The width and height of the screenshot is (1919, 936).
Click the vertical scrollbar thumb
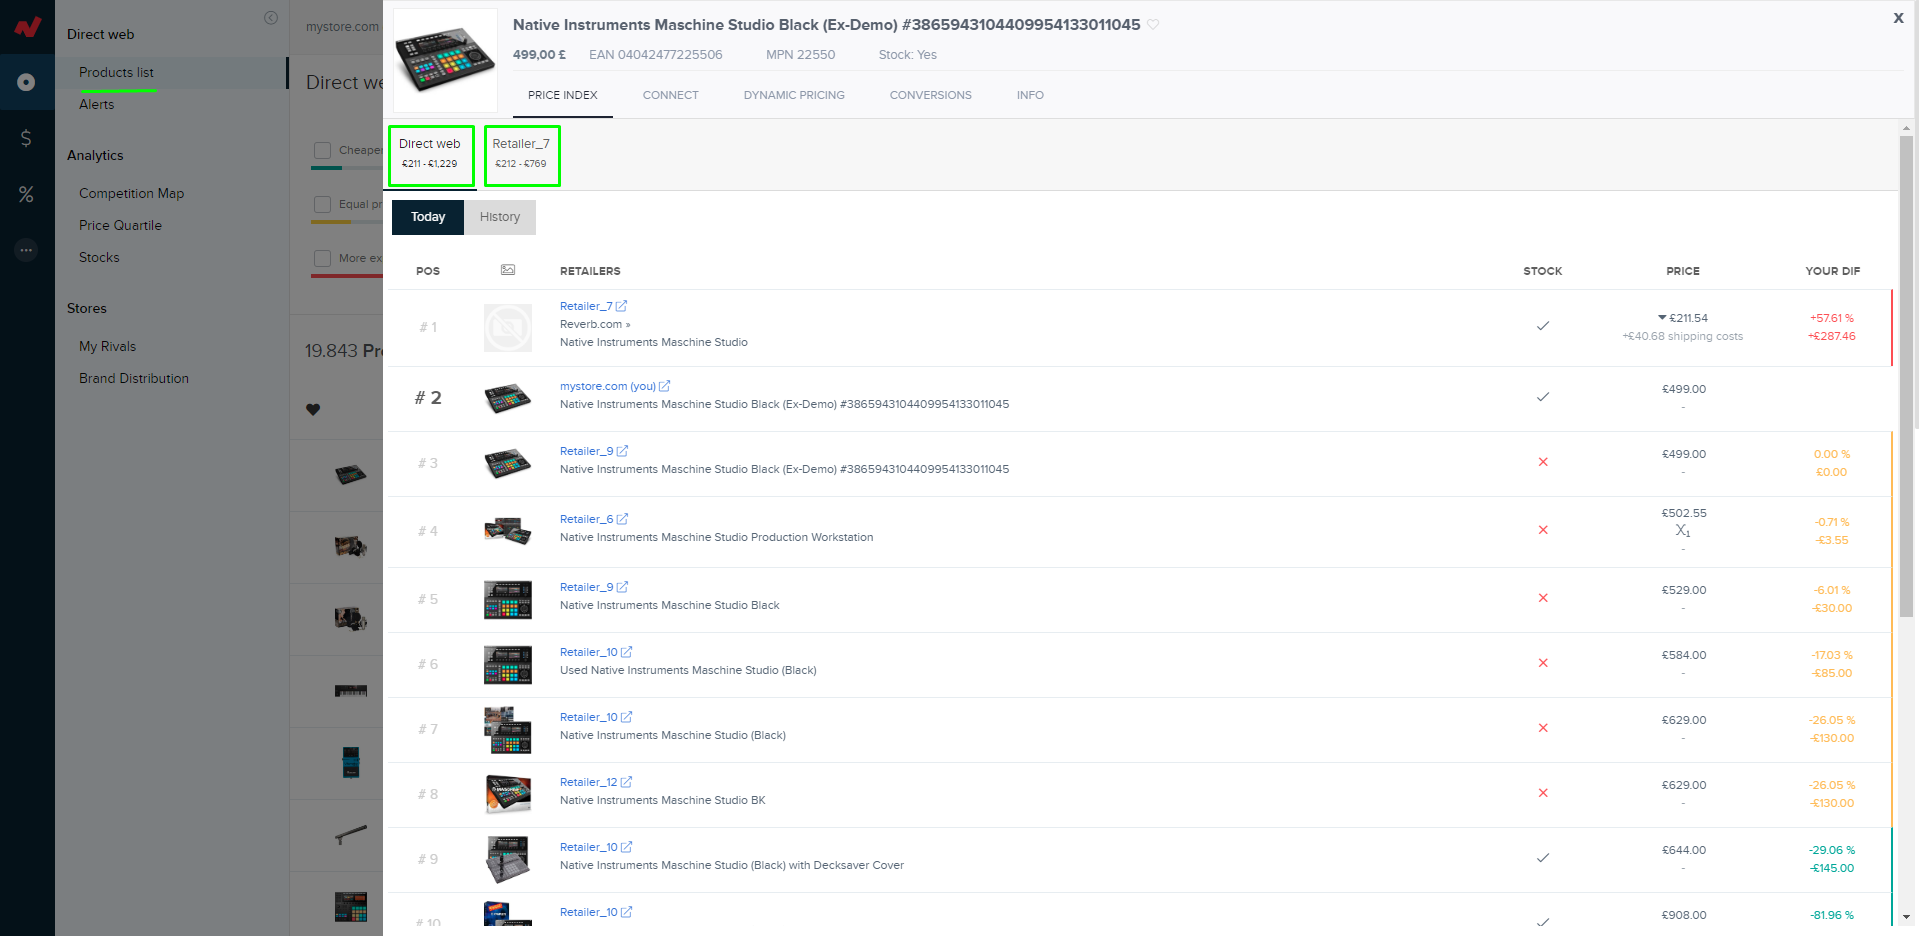(x=1906, y=376)
